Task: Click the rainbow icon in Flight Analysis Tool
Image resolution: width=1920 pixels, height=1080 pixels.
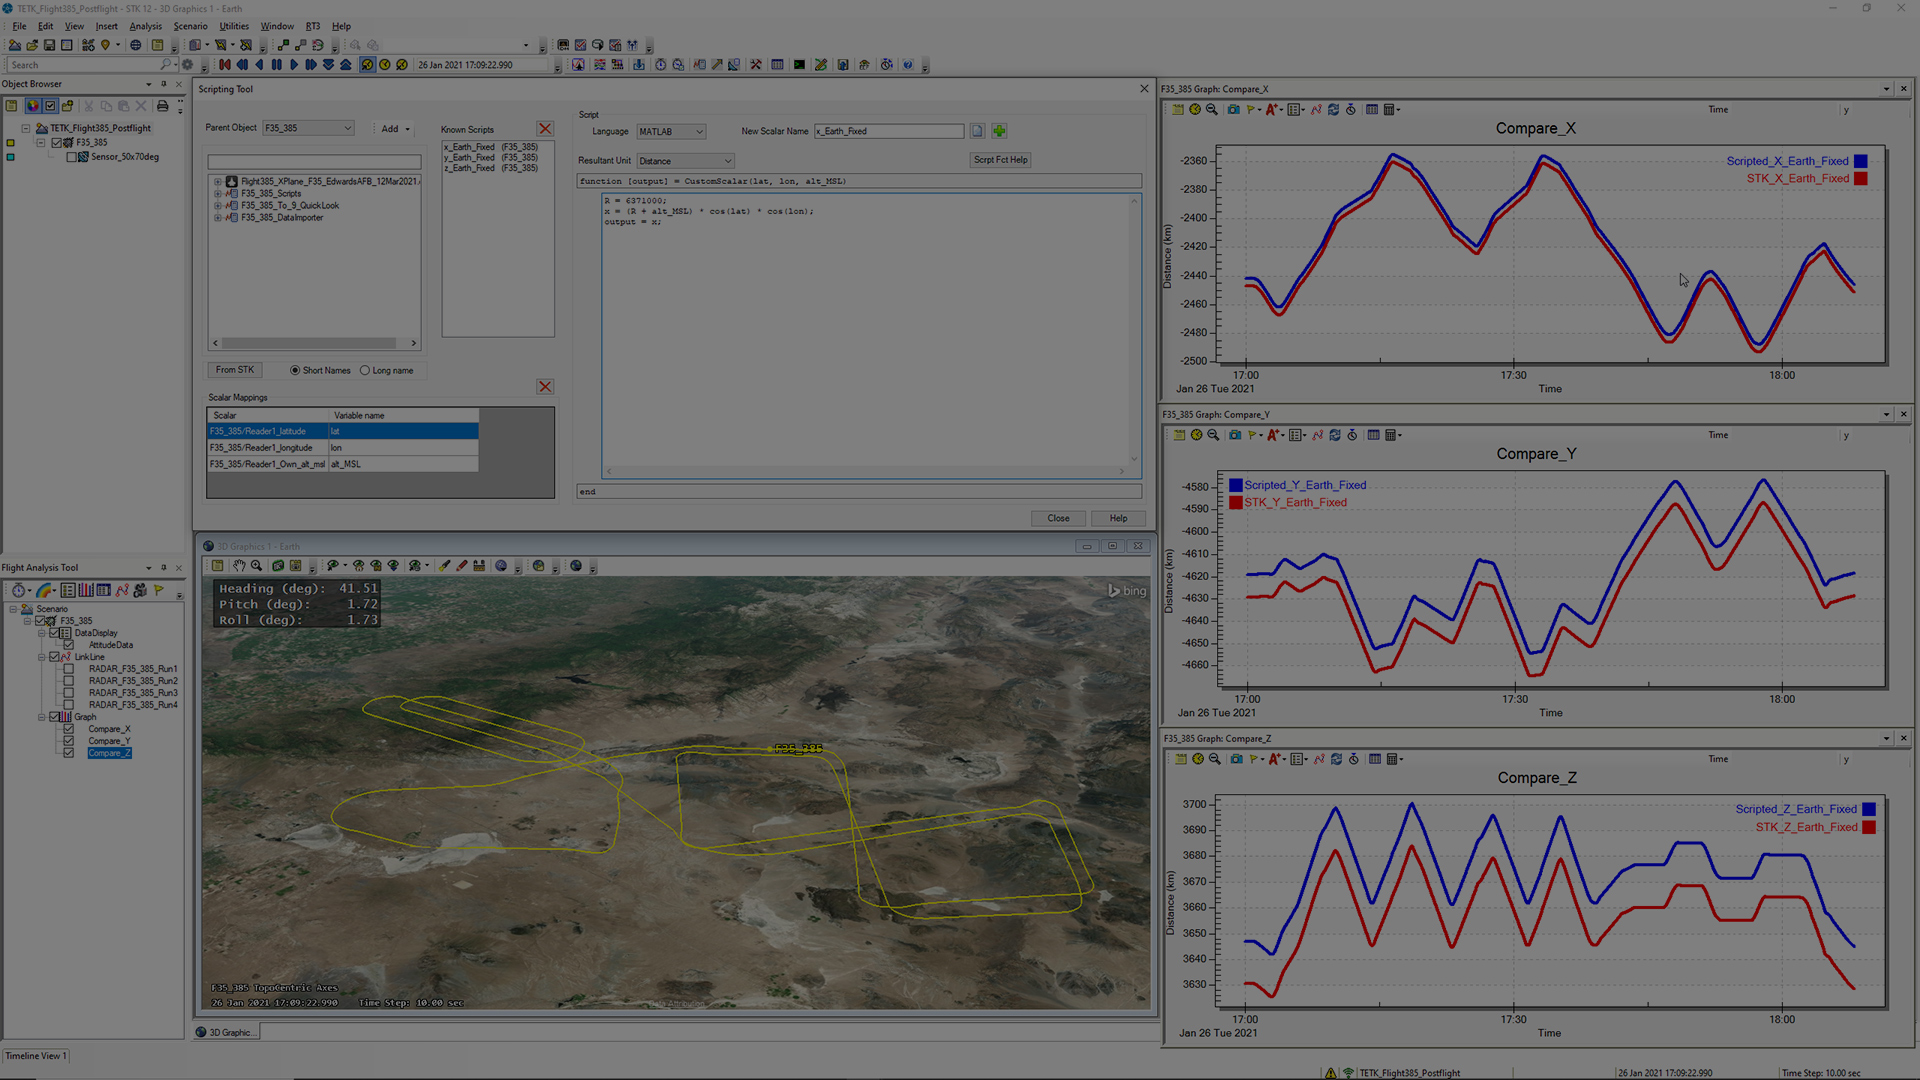Action: tap(45, 591)
